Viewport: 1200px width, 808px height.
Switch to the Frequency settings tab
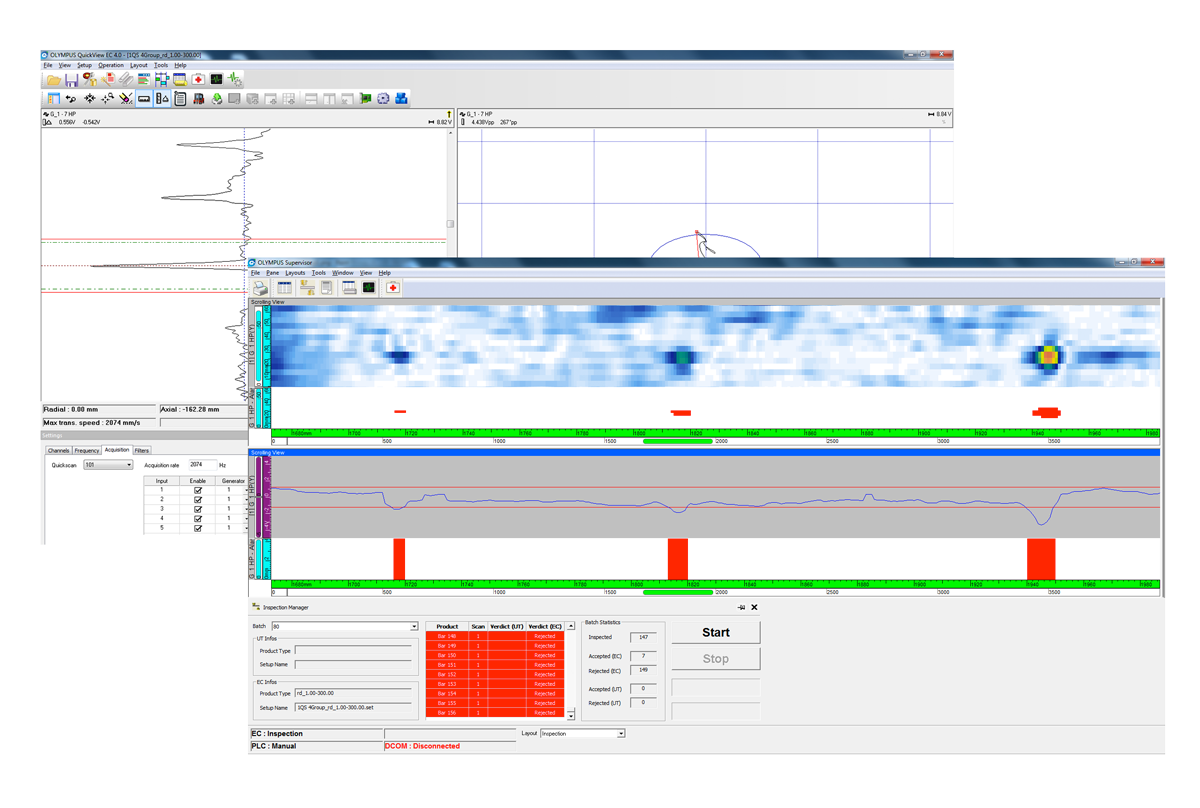[87, 451]
